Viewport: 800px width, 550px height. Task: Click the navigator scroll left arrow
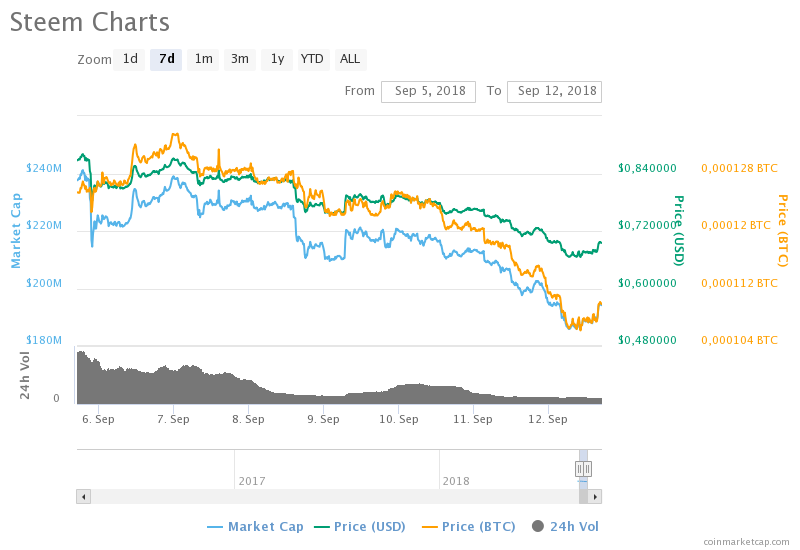[84, 496]
